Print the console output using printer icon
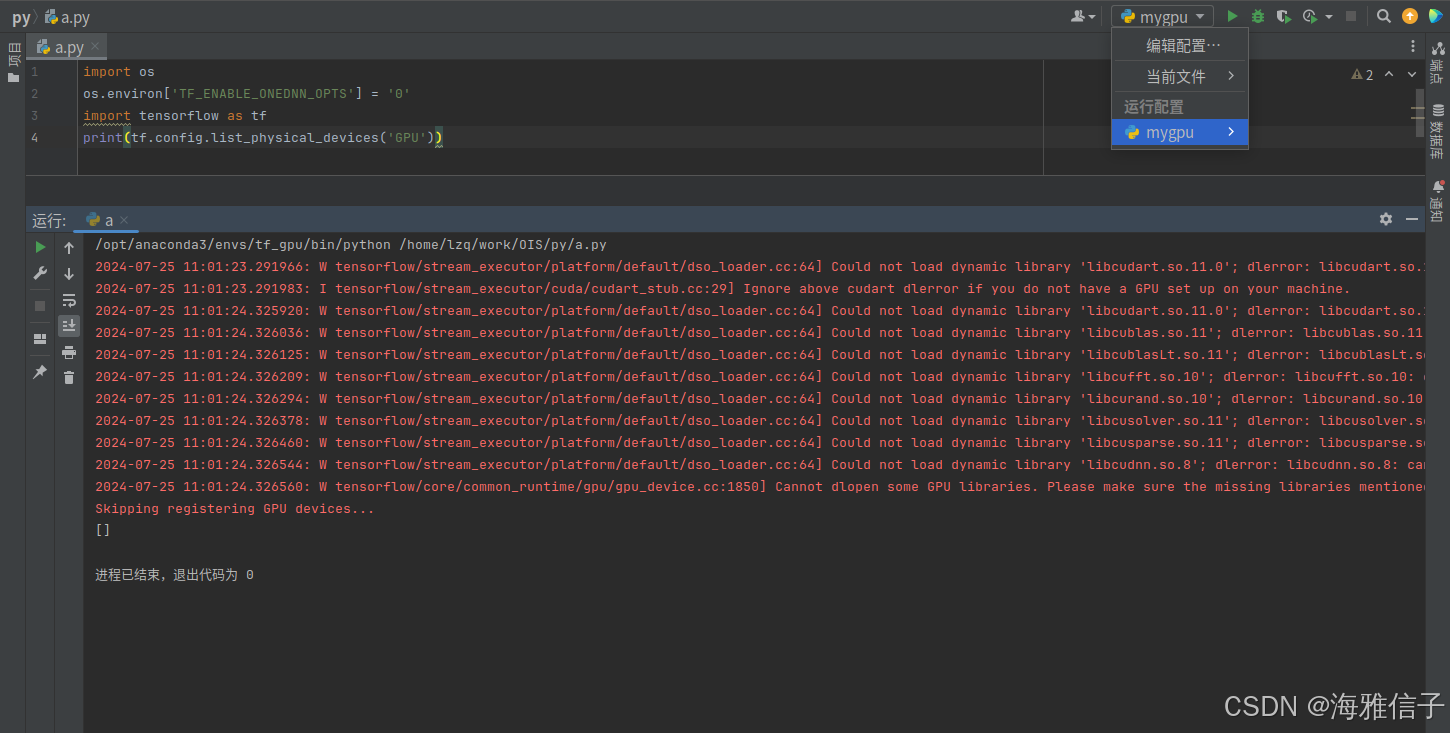Image resolution: width=1450 pixels, height=733 pixels. [69, 352]
